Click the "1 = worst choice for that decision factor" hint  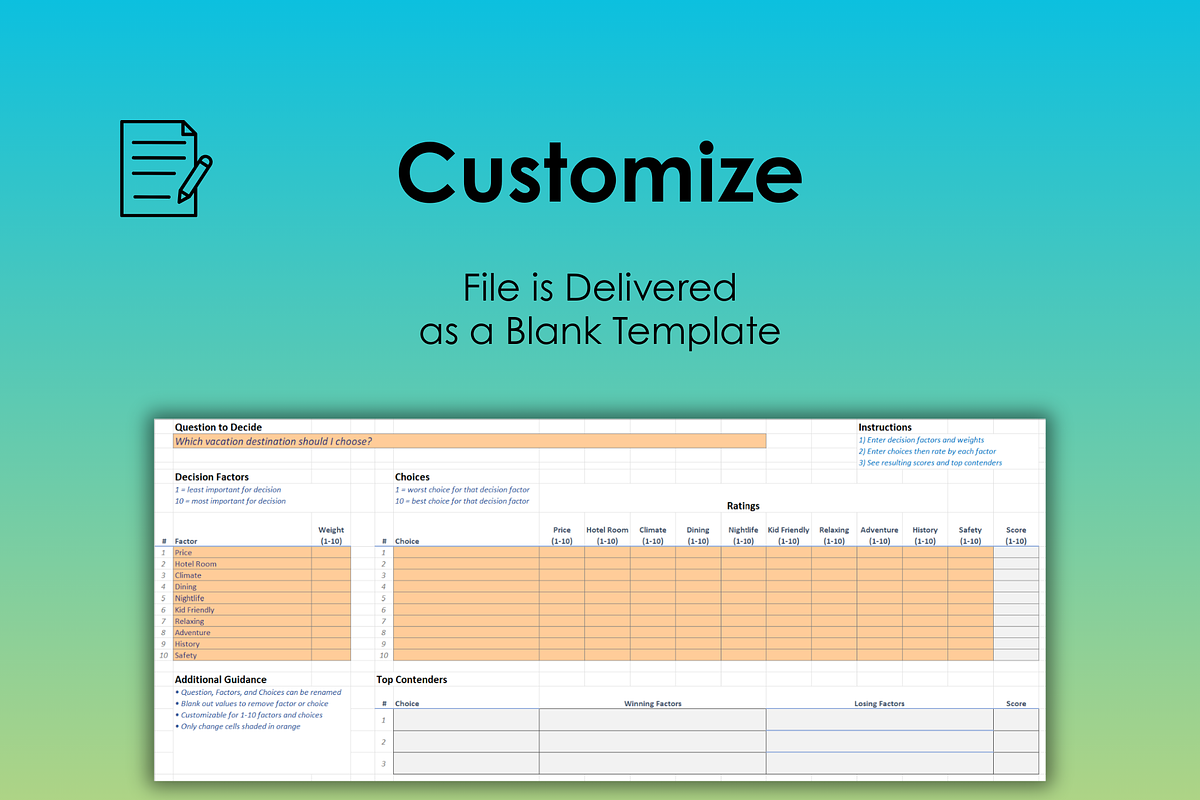(x=461, y=490)
